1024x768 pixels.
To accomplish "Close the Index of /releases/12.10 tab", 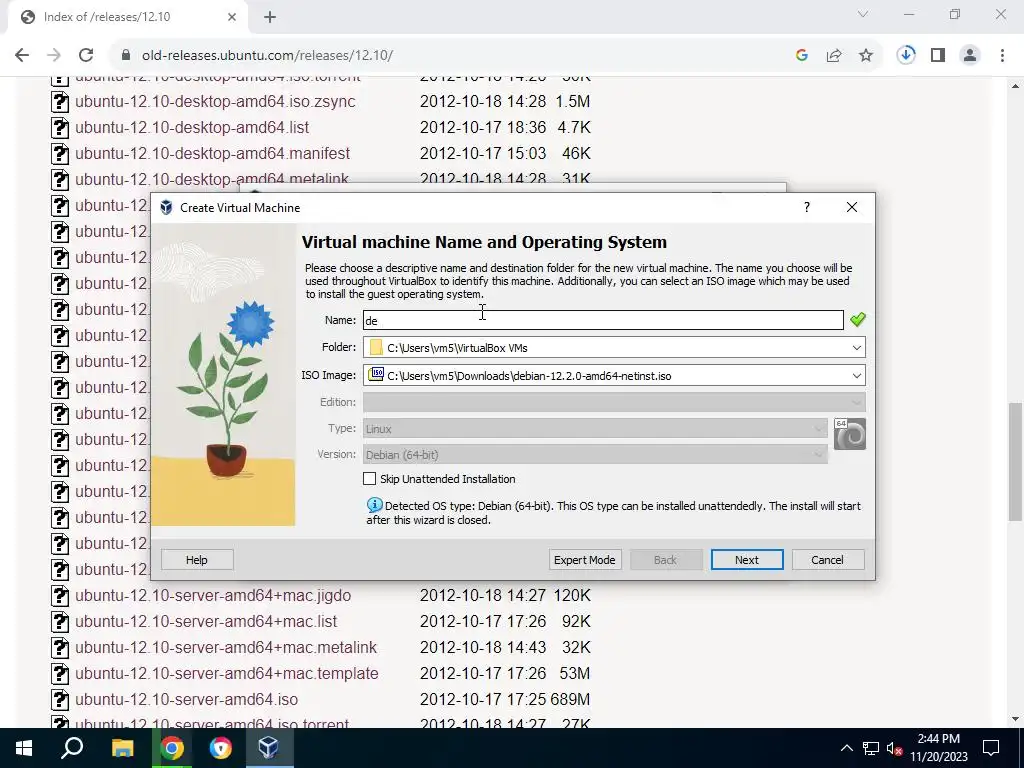I will (232, 17).
